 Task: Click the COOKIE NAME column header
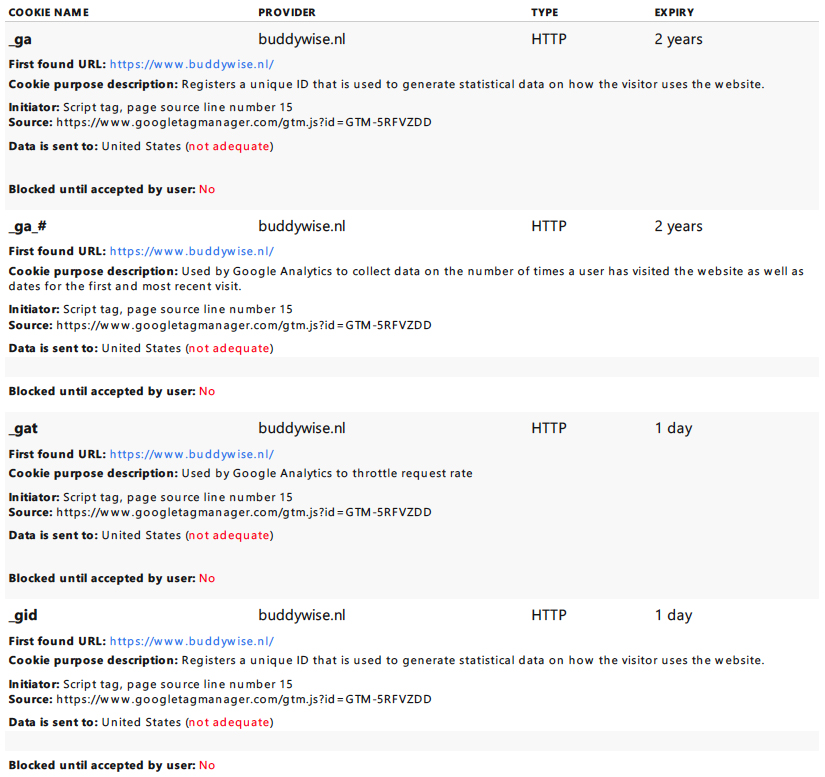[x=49, y=13]
